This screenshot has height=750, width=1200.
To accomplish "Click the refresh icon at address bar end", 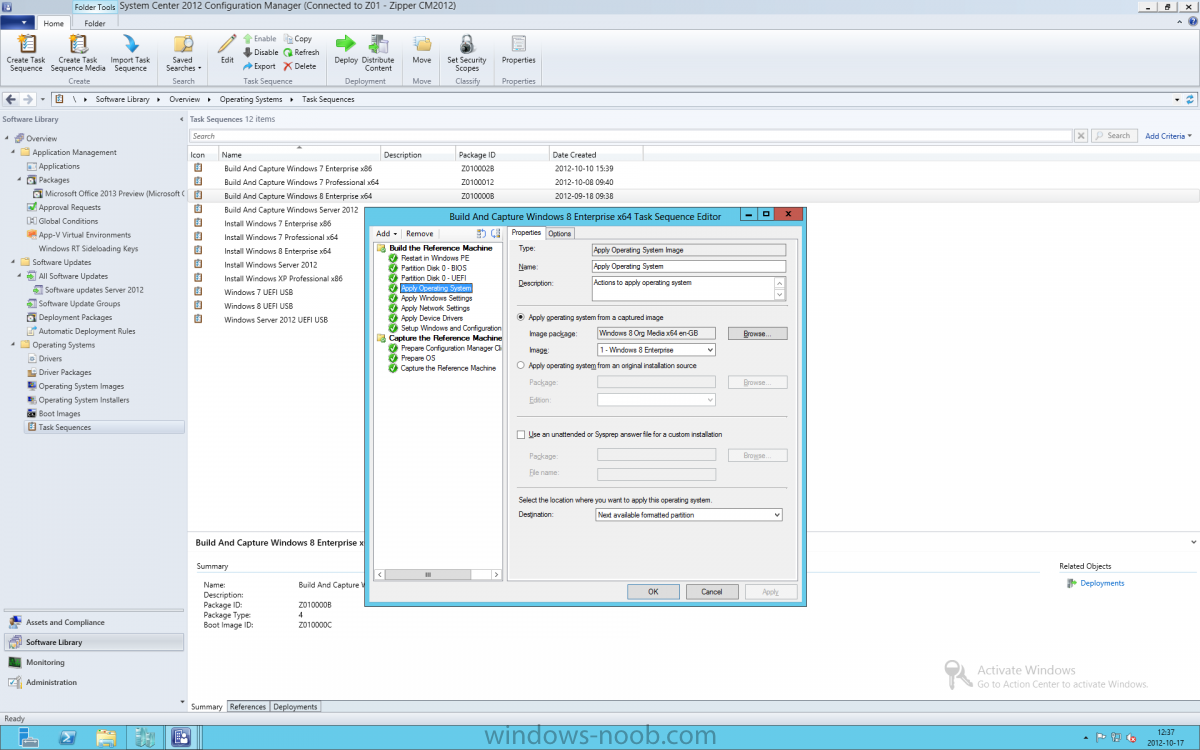I will point(1190,99).
